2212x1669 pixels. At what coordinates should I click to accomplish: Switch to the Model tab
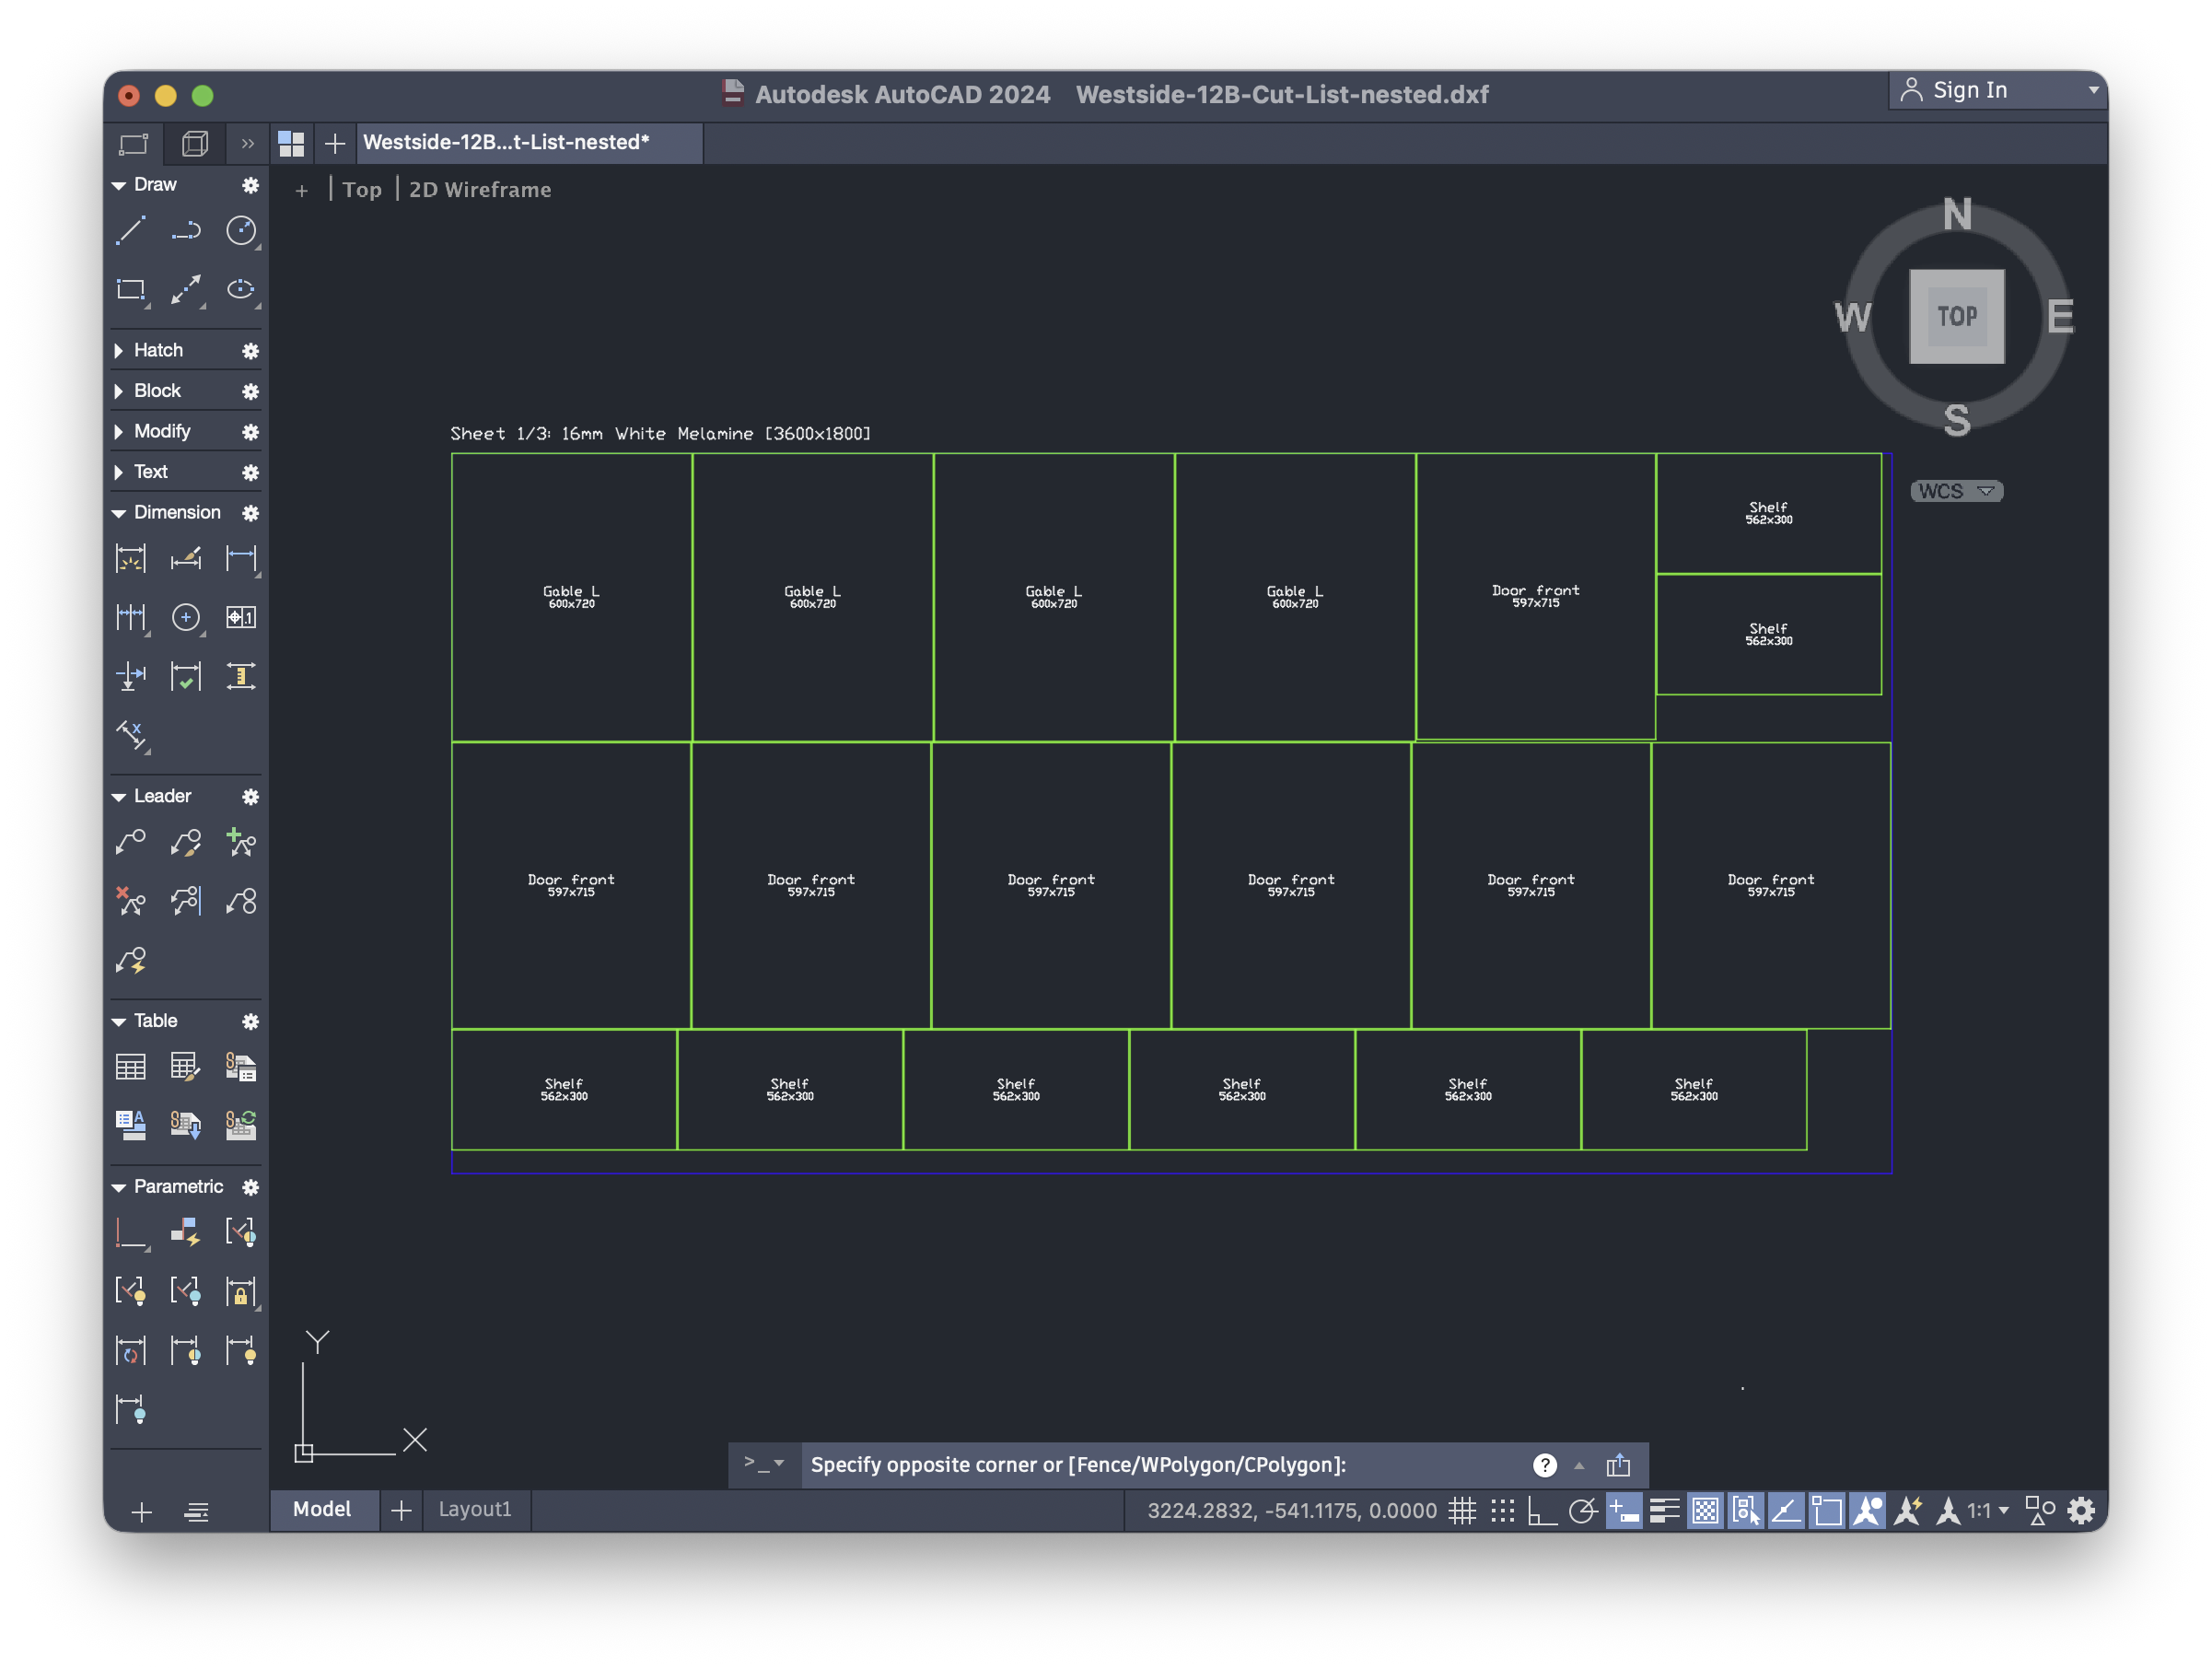pyautogui.click(x=322, y=1509)
